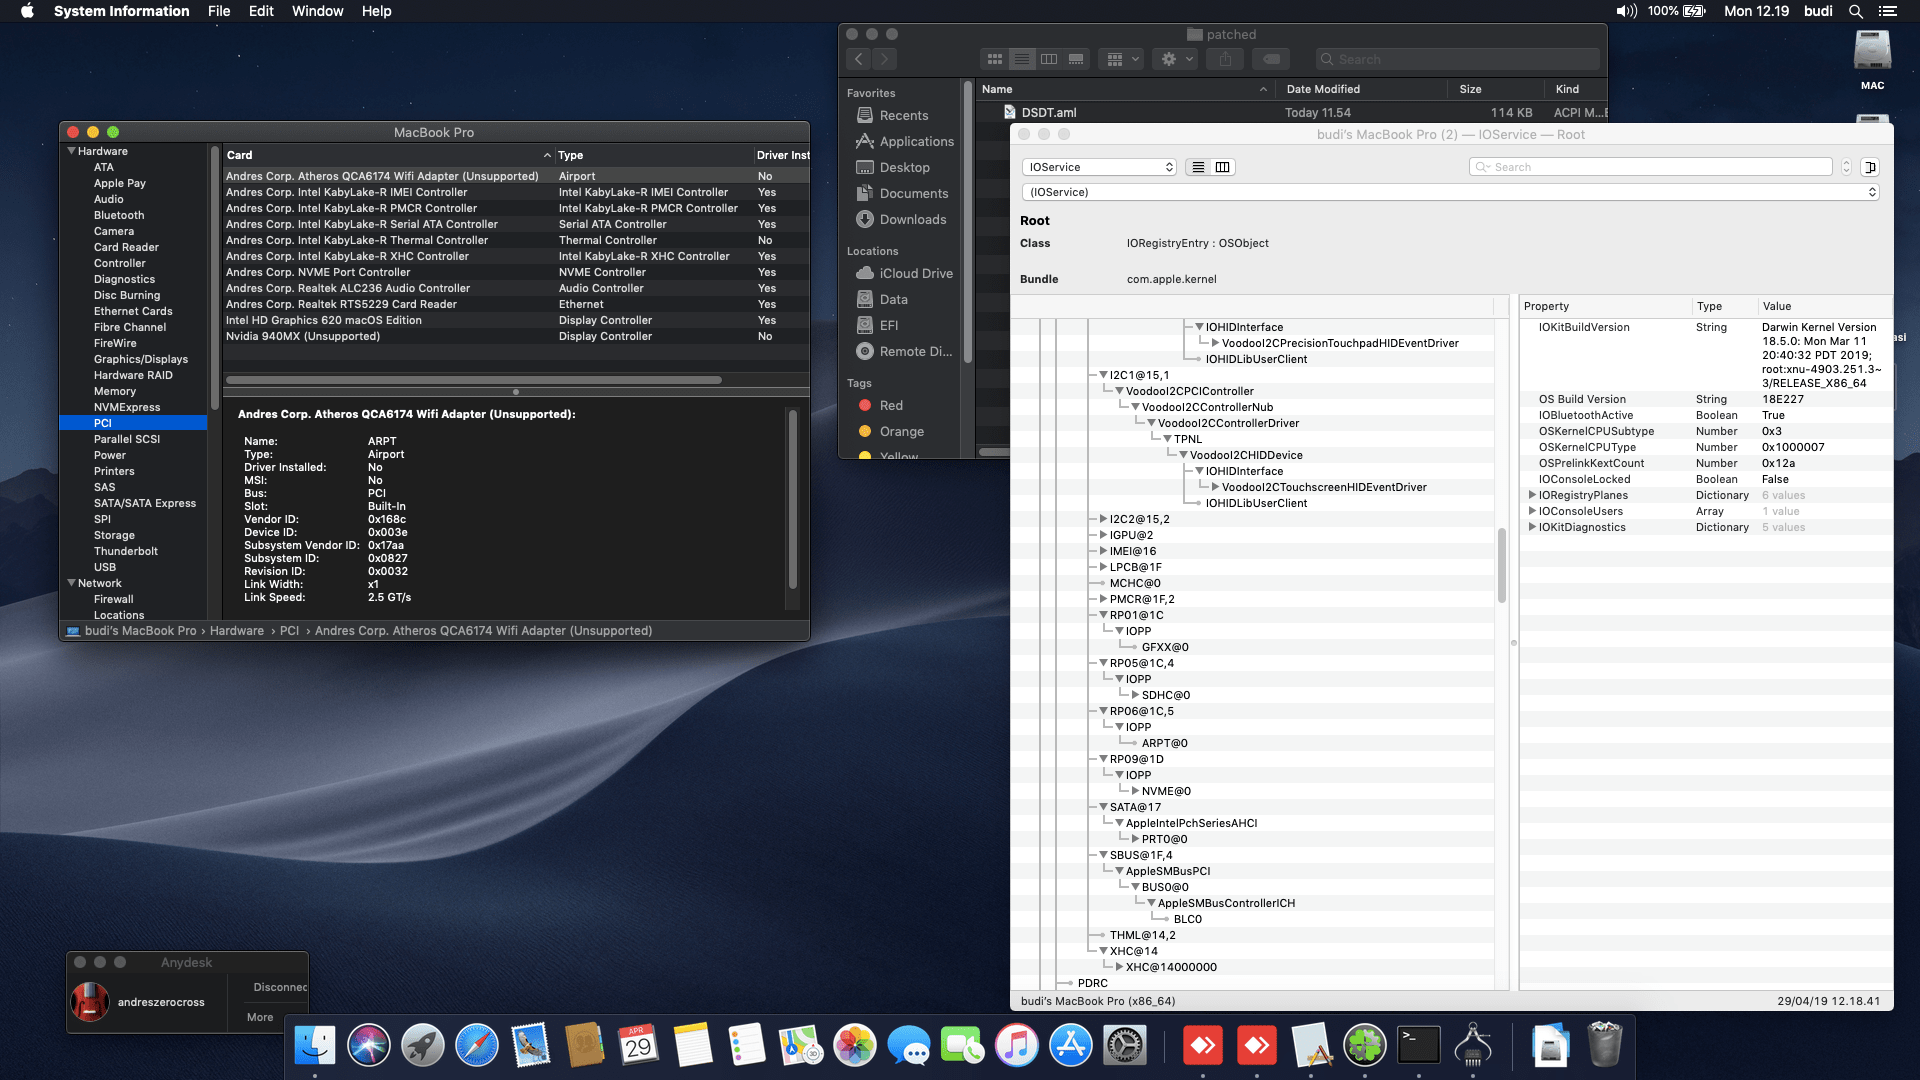Open Terminal from the Dock

point(1418,1046)
